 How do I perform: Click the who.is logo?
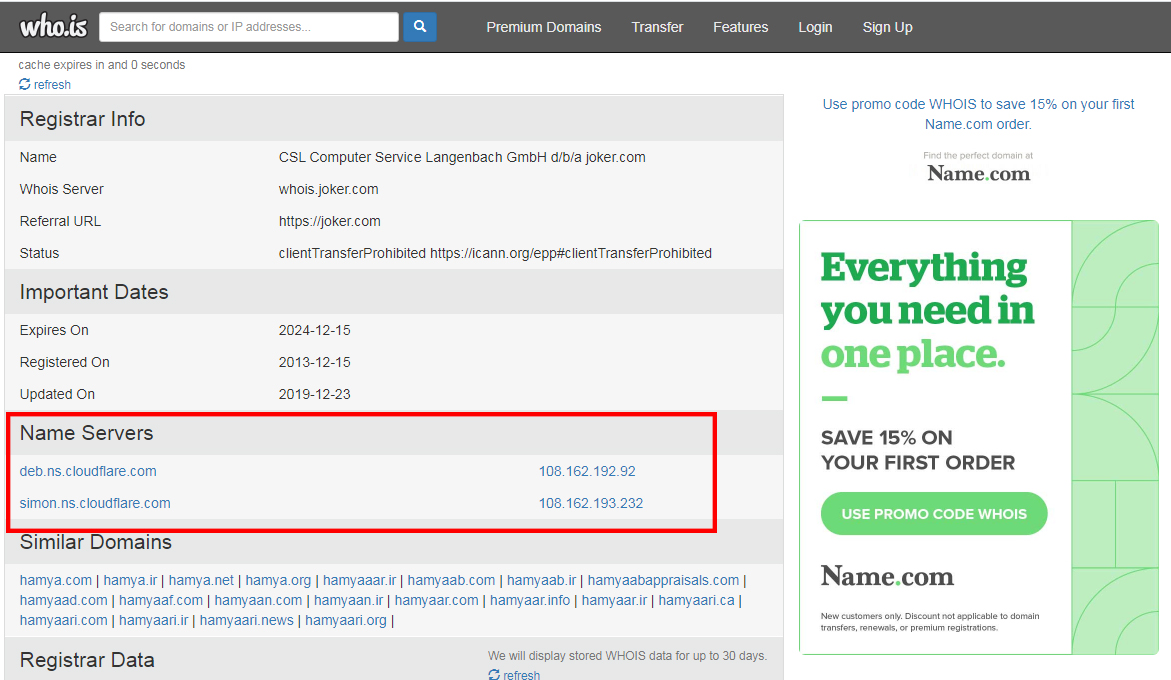(53, 27)
